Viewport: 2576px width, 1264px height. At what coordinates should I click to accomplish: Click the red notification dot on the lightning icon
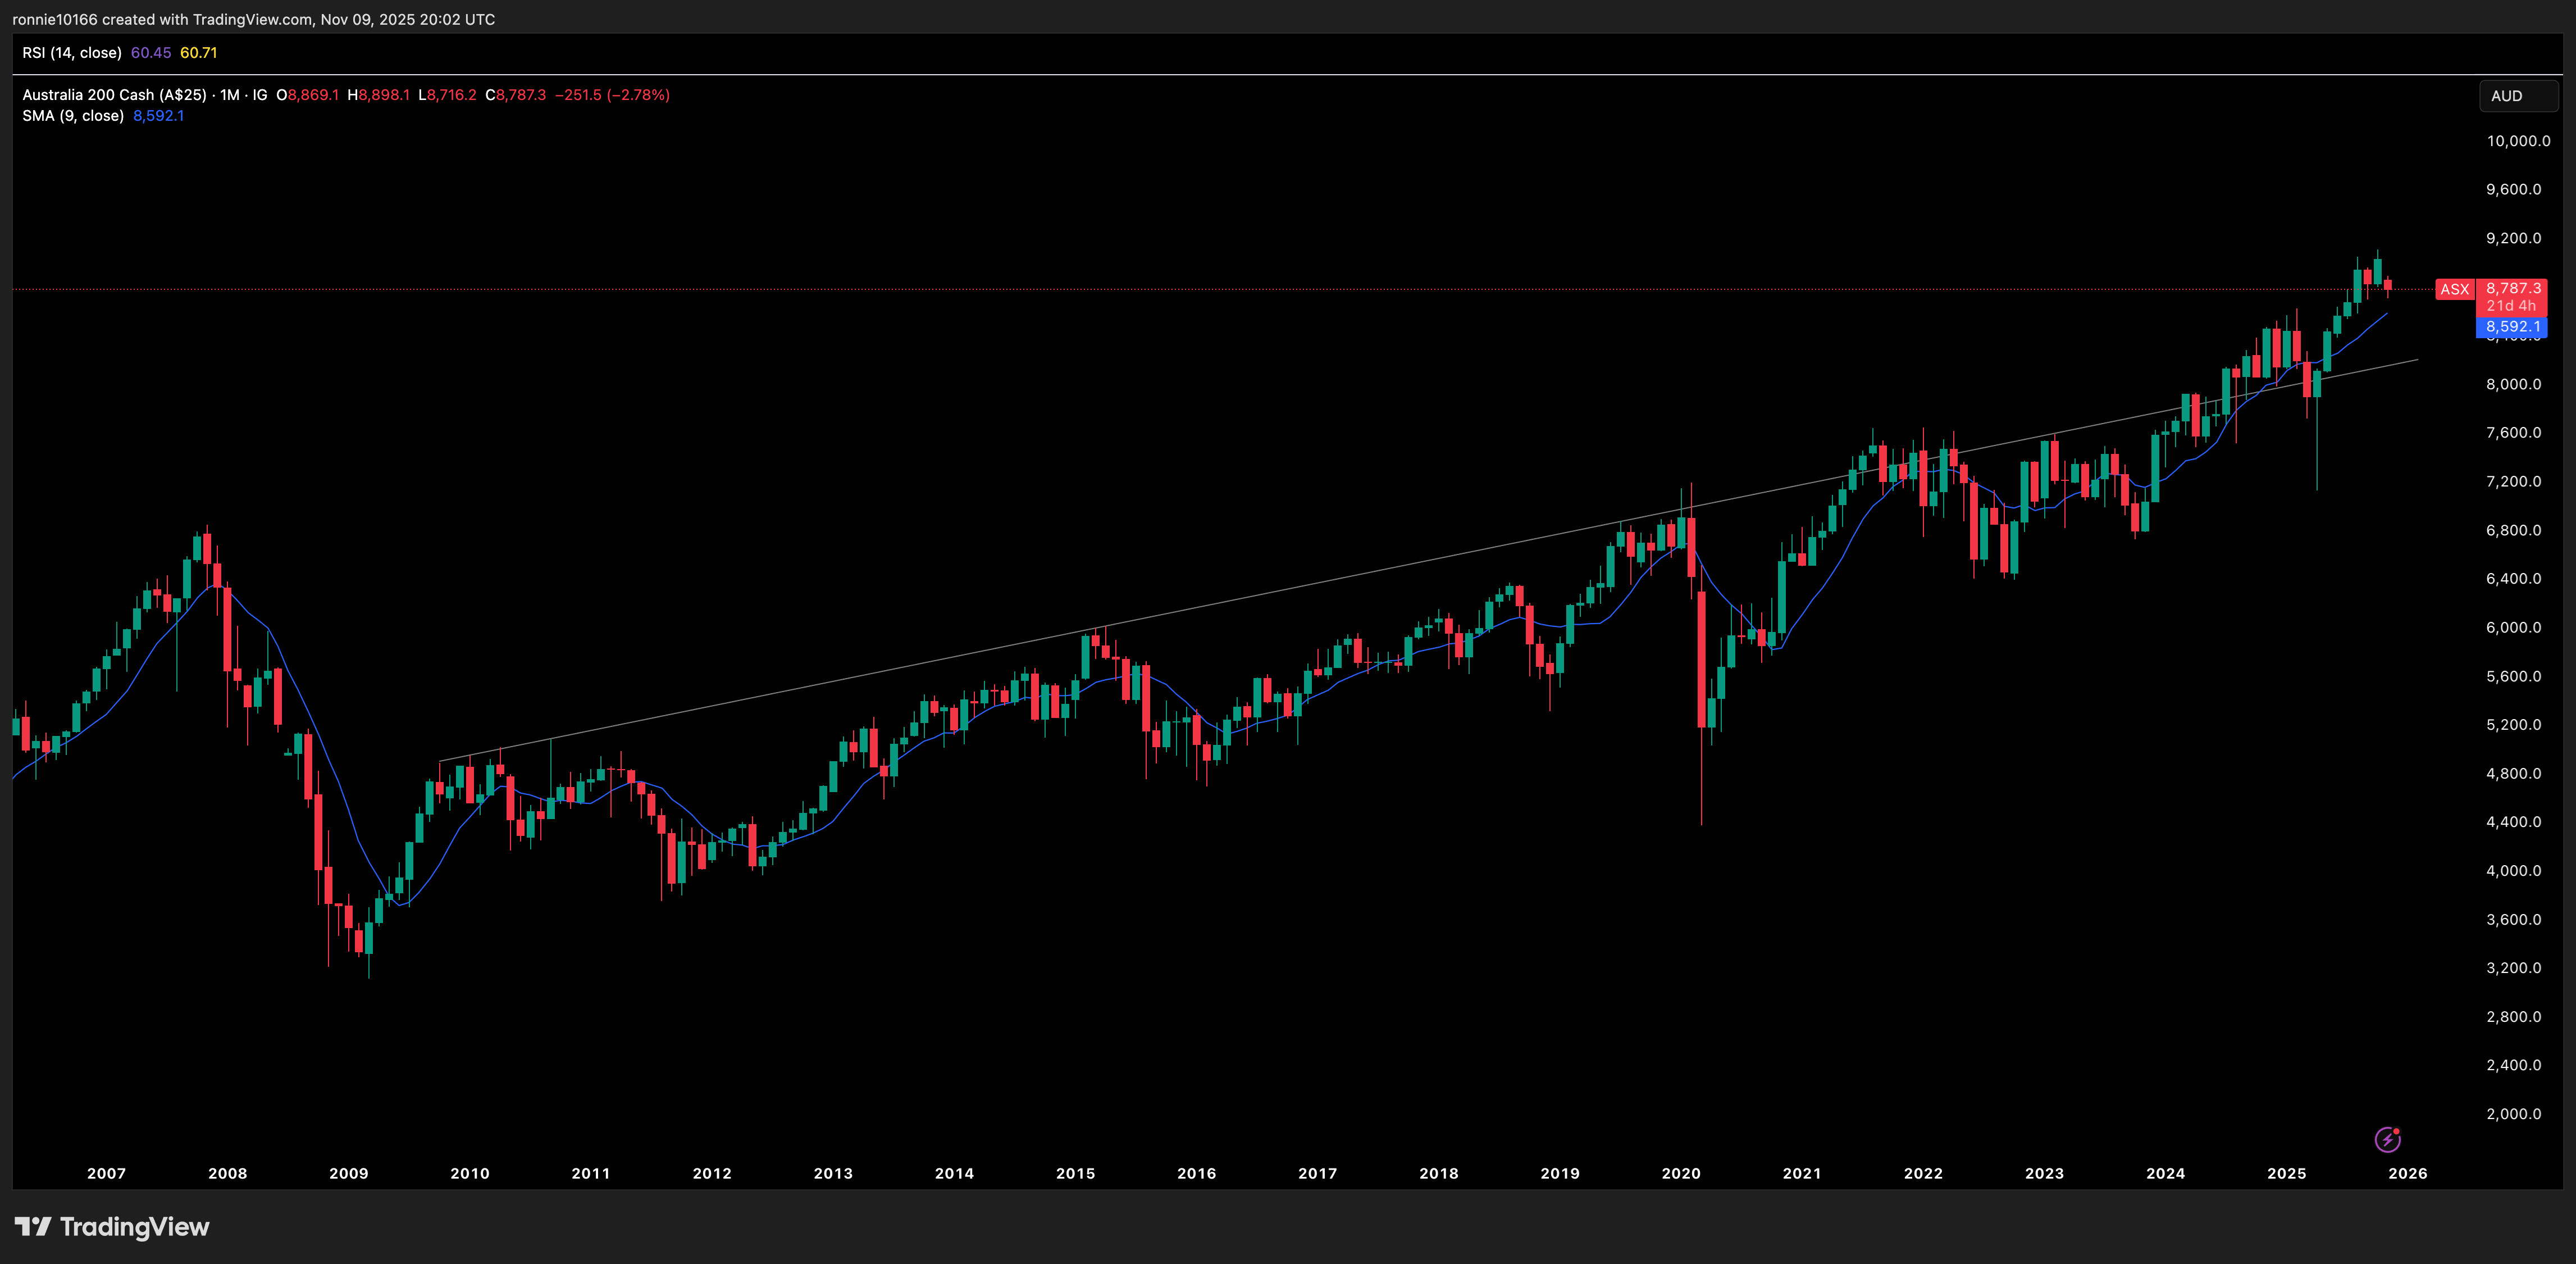coord(2397,1130)
